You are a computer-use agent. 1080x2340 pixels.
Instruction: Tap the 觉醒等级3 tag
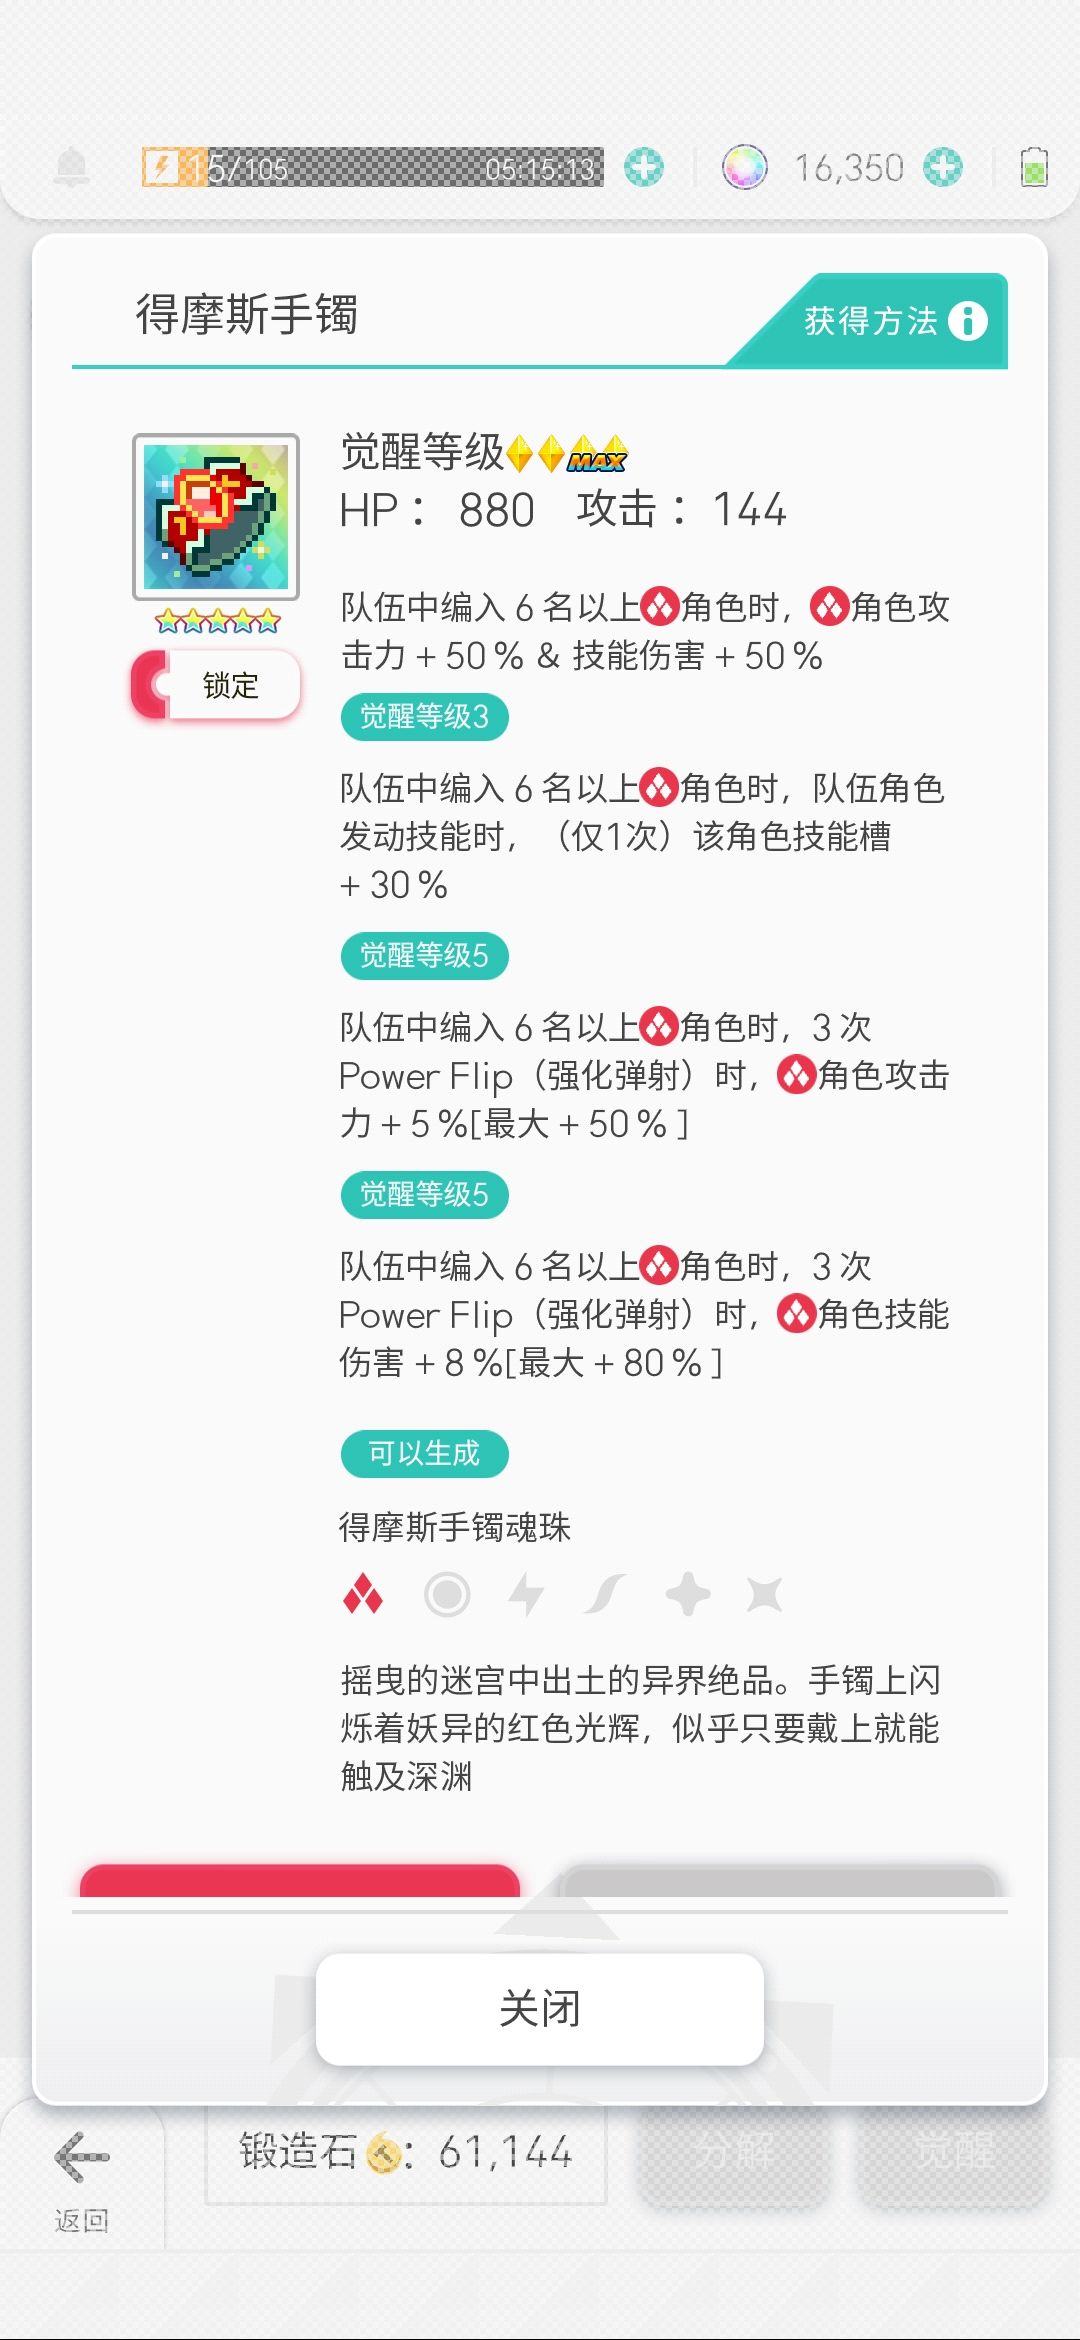tap(424, 717)
